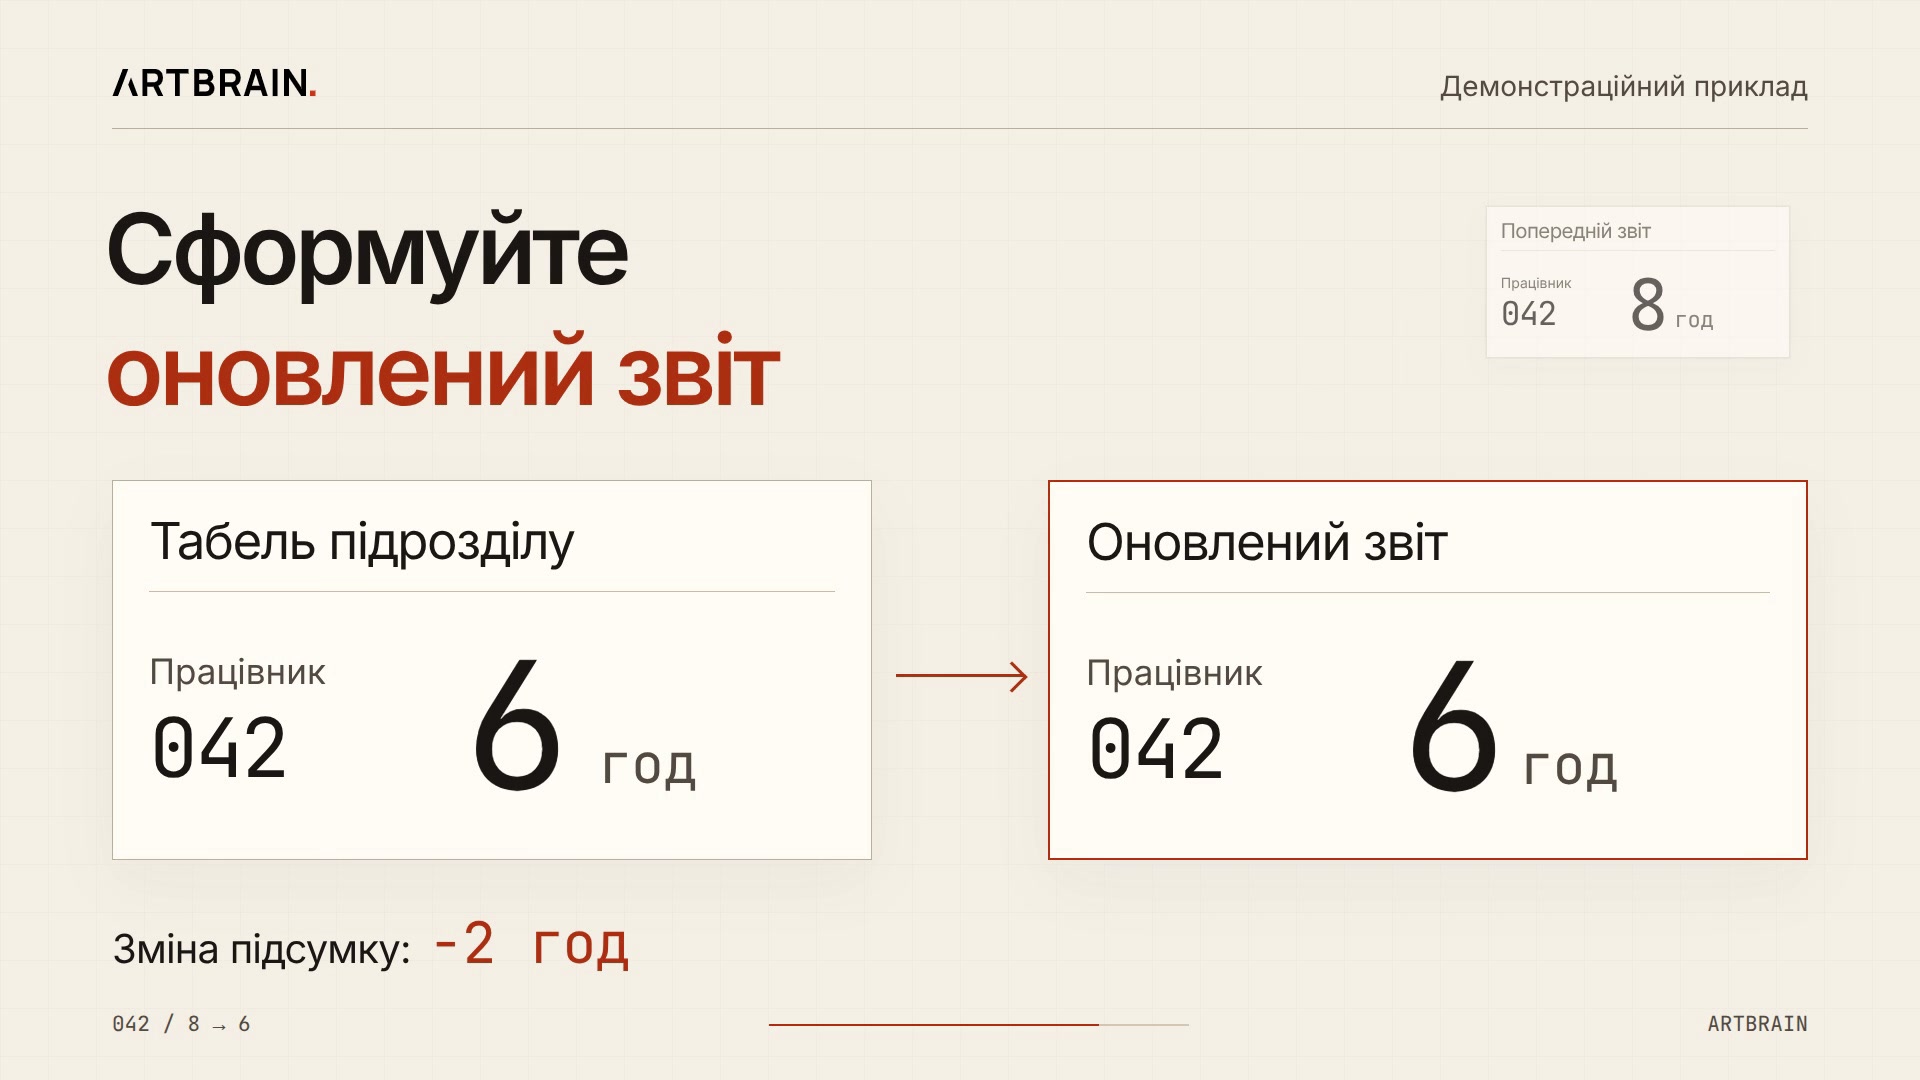Click the ARTBRAIN footer text at bottom right

[x=1757, y=1024]
